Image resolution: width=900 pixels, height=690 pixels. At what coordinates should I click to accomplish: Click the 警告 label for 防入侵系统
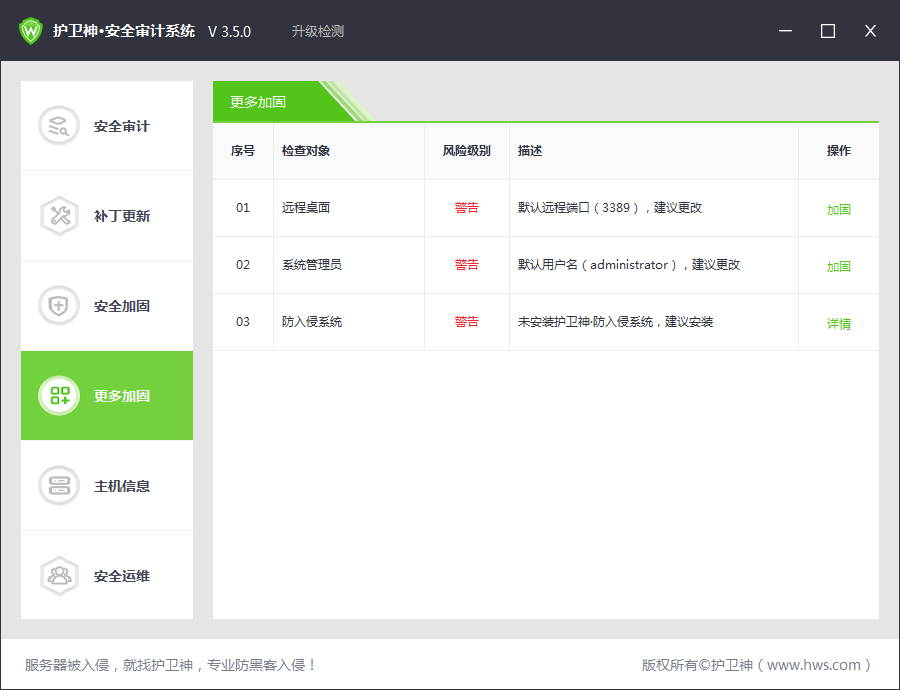(x=466, y=321)
